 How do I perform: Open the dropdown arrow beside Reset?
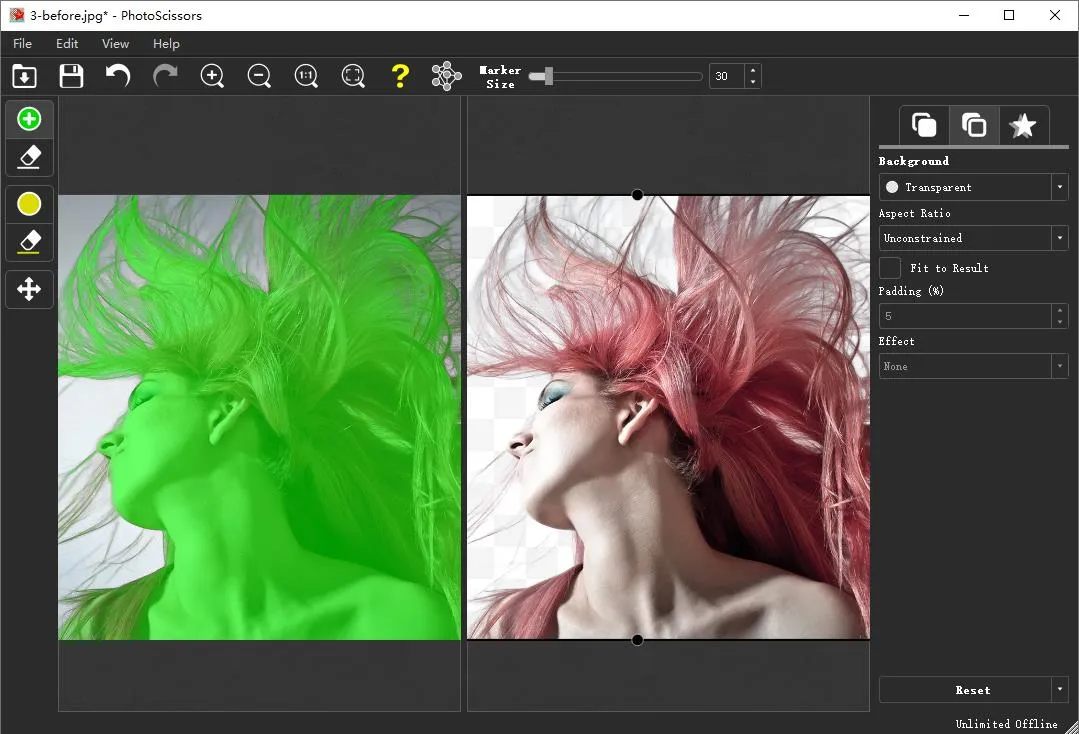tap(1059, 690)
